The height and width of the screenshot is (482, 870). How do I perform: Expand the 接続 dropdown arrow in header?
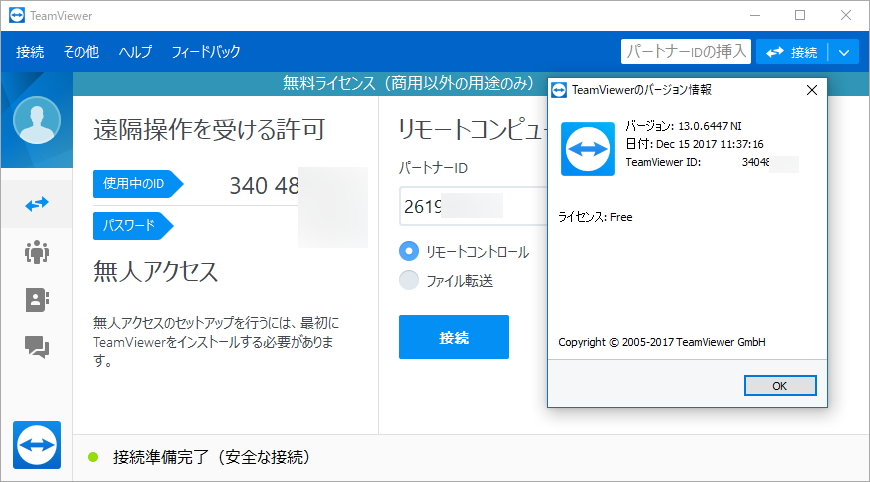(x=844, y=53)
